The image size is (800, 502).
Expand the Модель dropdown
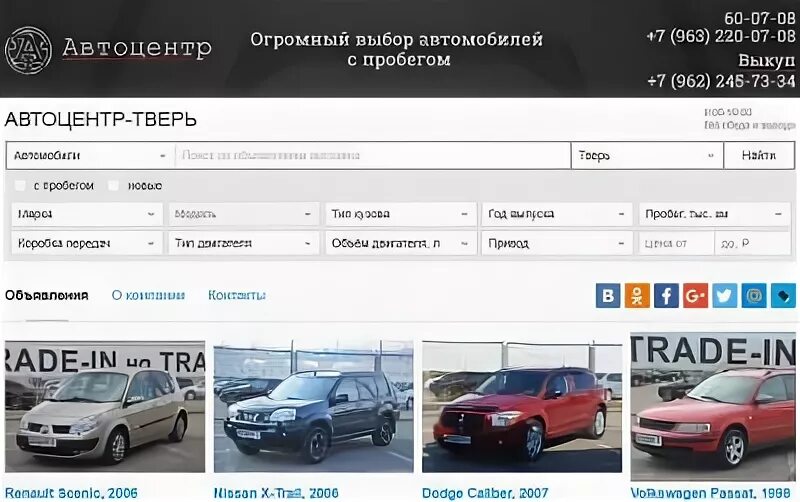244,214
